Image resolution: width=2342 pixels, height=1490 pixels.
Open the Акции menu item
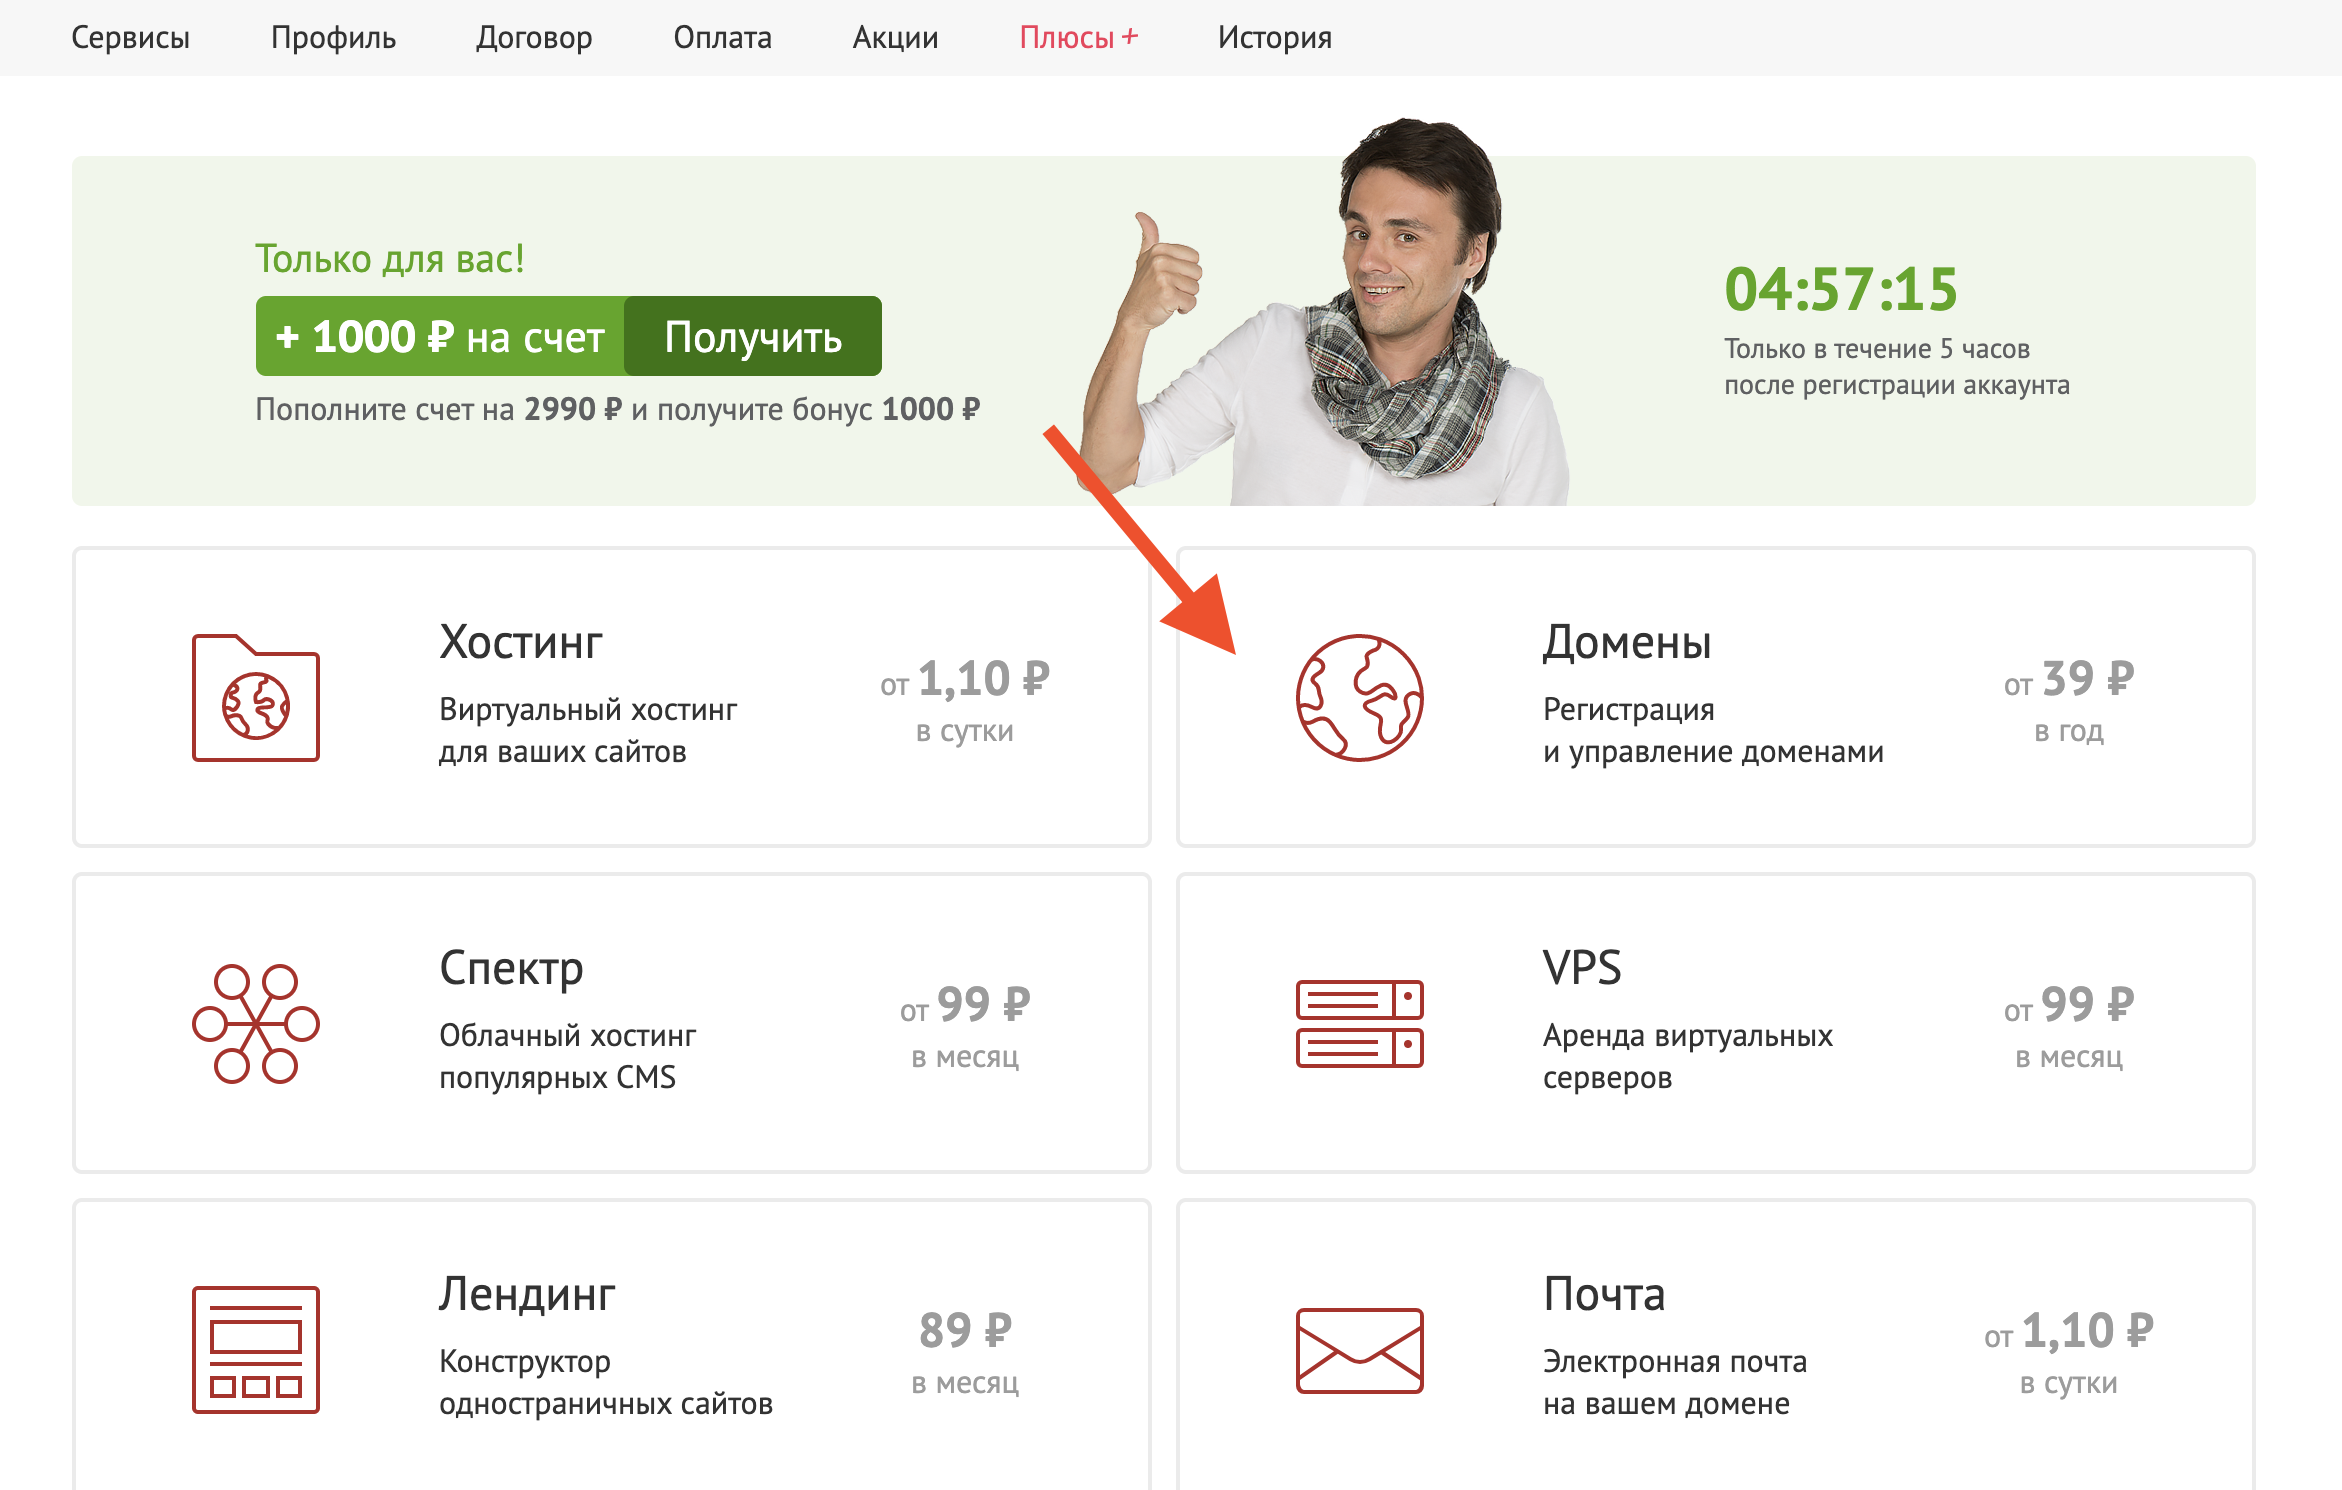[x=895, y=38]
